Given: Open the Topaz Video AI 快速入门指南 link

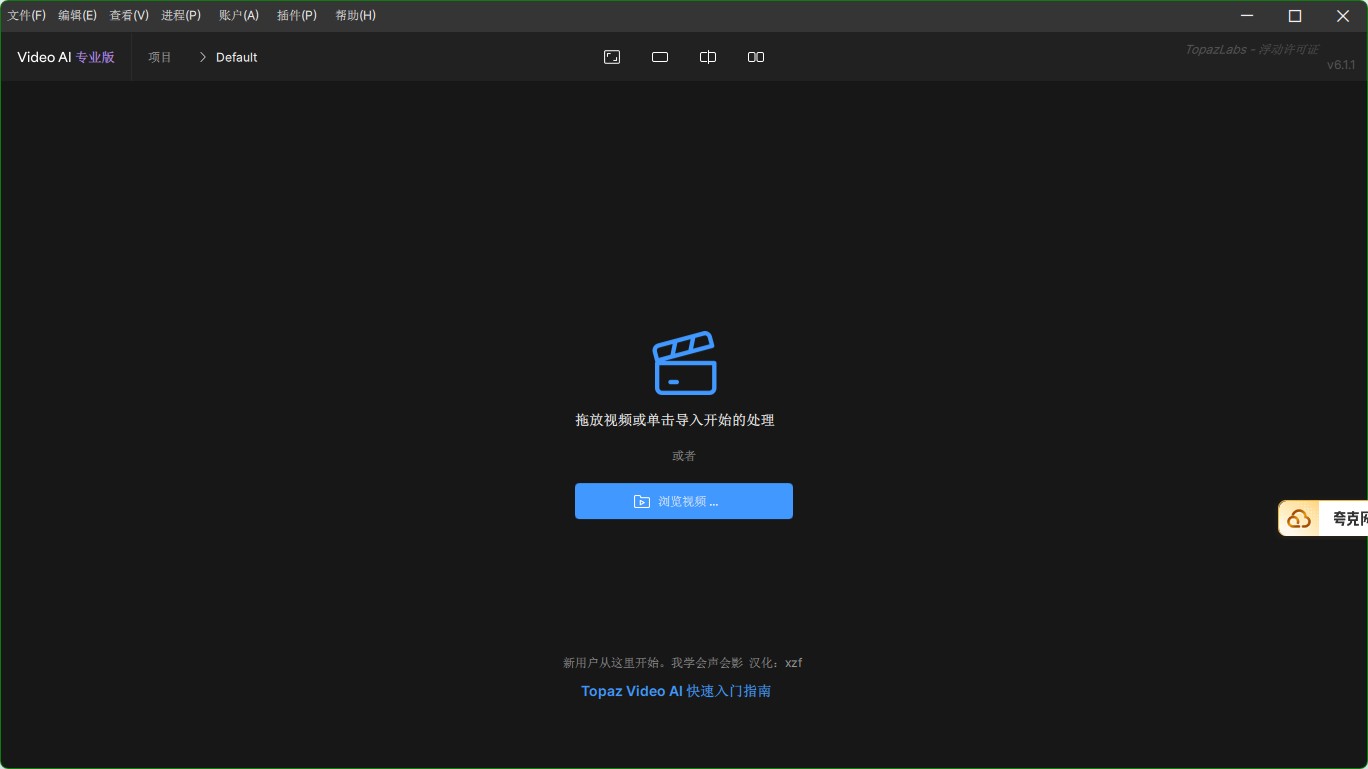Looking at the screenshot, I should click(x=676, y=691).
